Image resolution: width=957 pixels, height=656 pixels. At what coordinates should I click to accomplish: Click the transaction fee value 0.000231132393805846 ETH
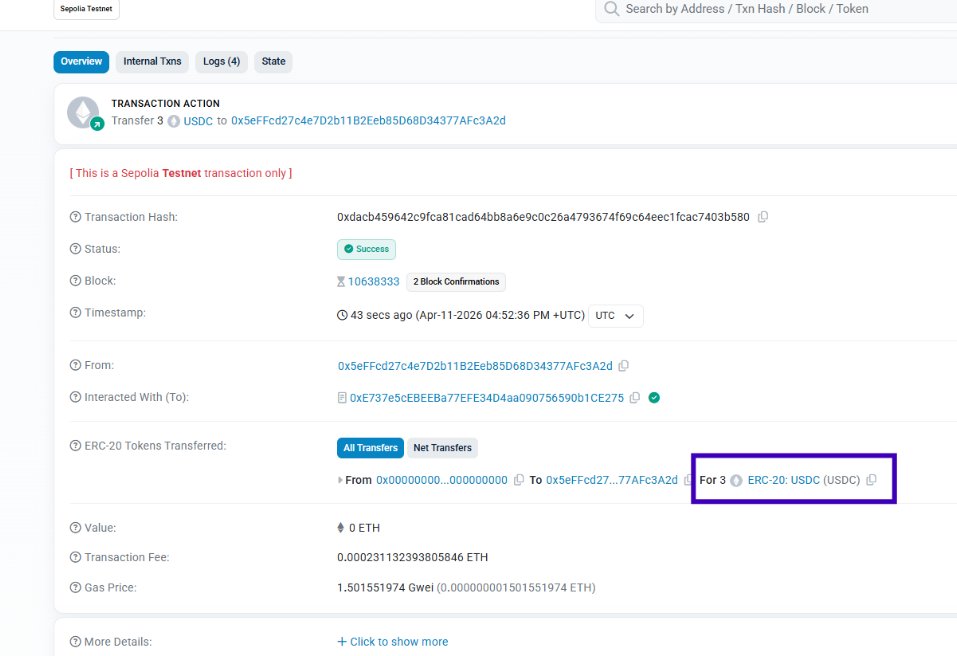(413, 557)
